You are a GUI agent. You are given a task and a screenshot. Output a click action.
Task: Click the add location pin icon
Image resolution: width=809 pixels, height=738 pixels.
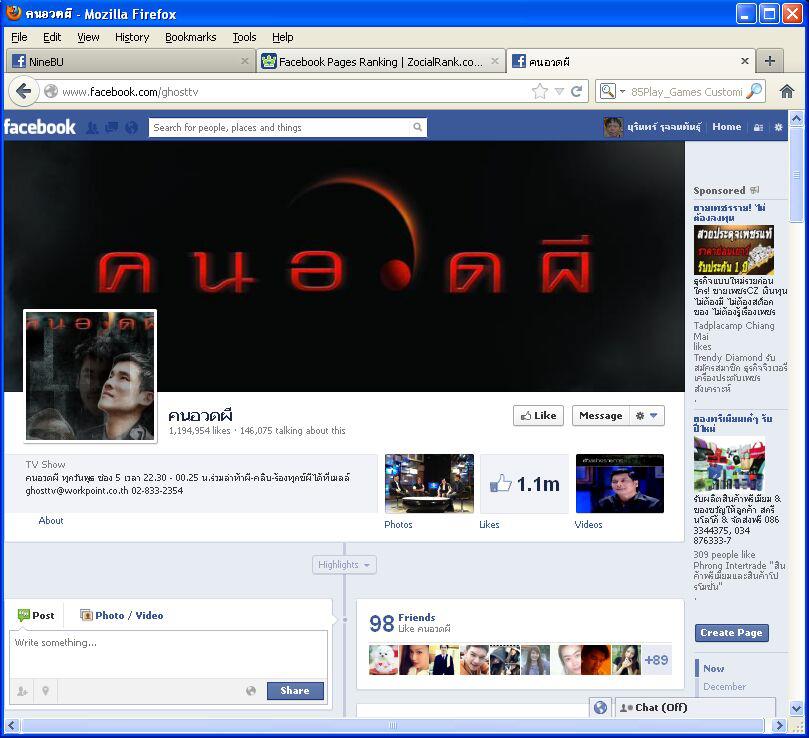tap(45, 691)
